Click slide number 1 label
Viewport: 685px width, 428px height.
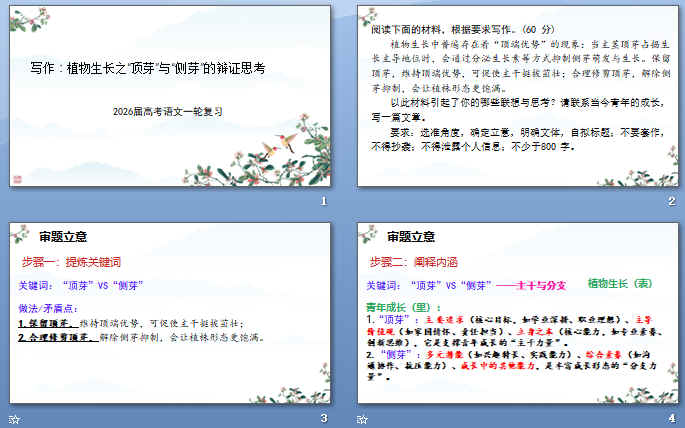pyautogui.click(x=323, y=201)
